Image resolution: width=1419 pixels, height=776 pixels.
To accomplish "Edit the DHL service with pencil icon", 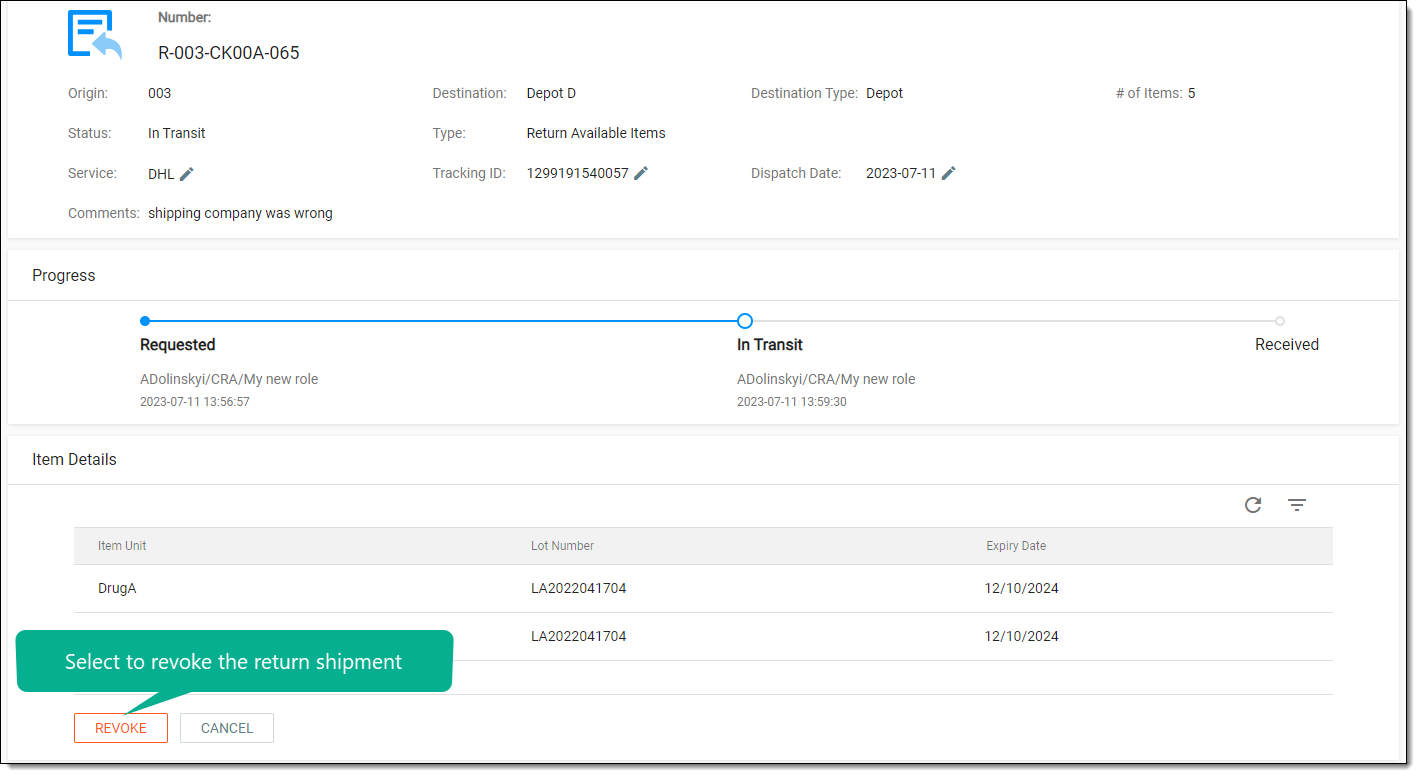I will pyautogui.click(x=187, y=174).
